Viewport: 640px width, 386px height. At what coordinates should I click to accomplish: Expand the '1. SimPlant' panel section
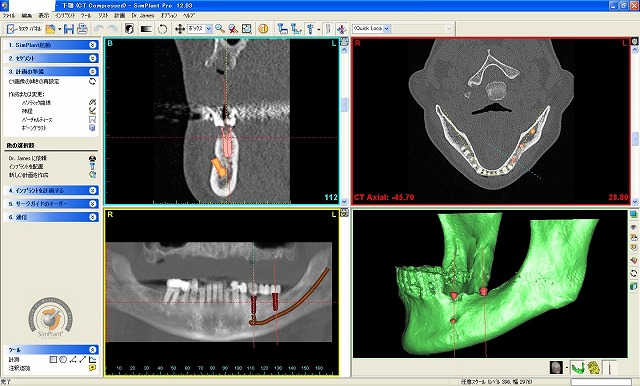click(x=93, y=45)
